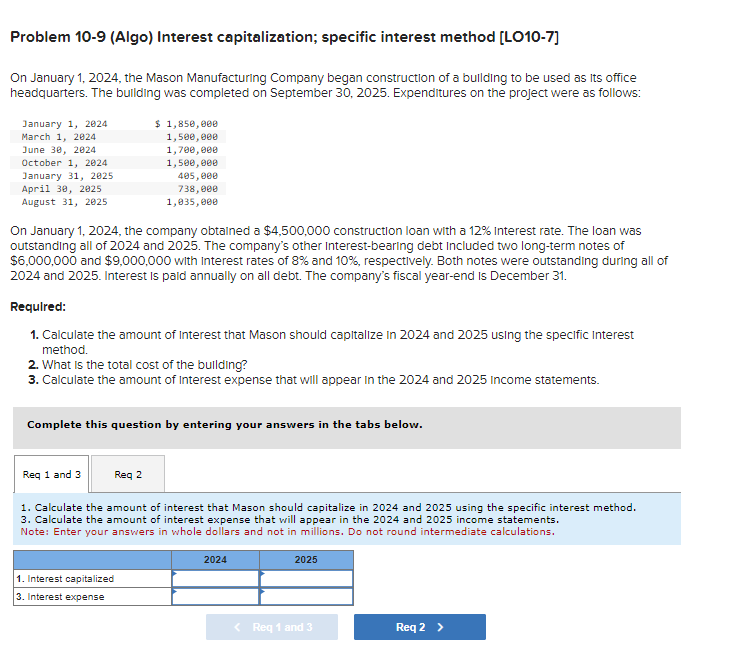
Task: Click the August 31, 2025 expenditure date
Action: point(64,202)
